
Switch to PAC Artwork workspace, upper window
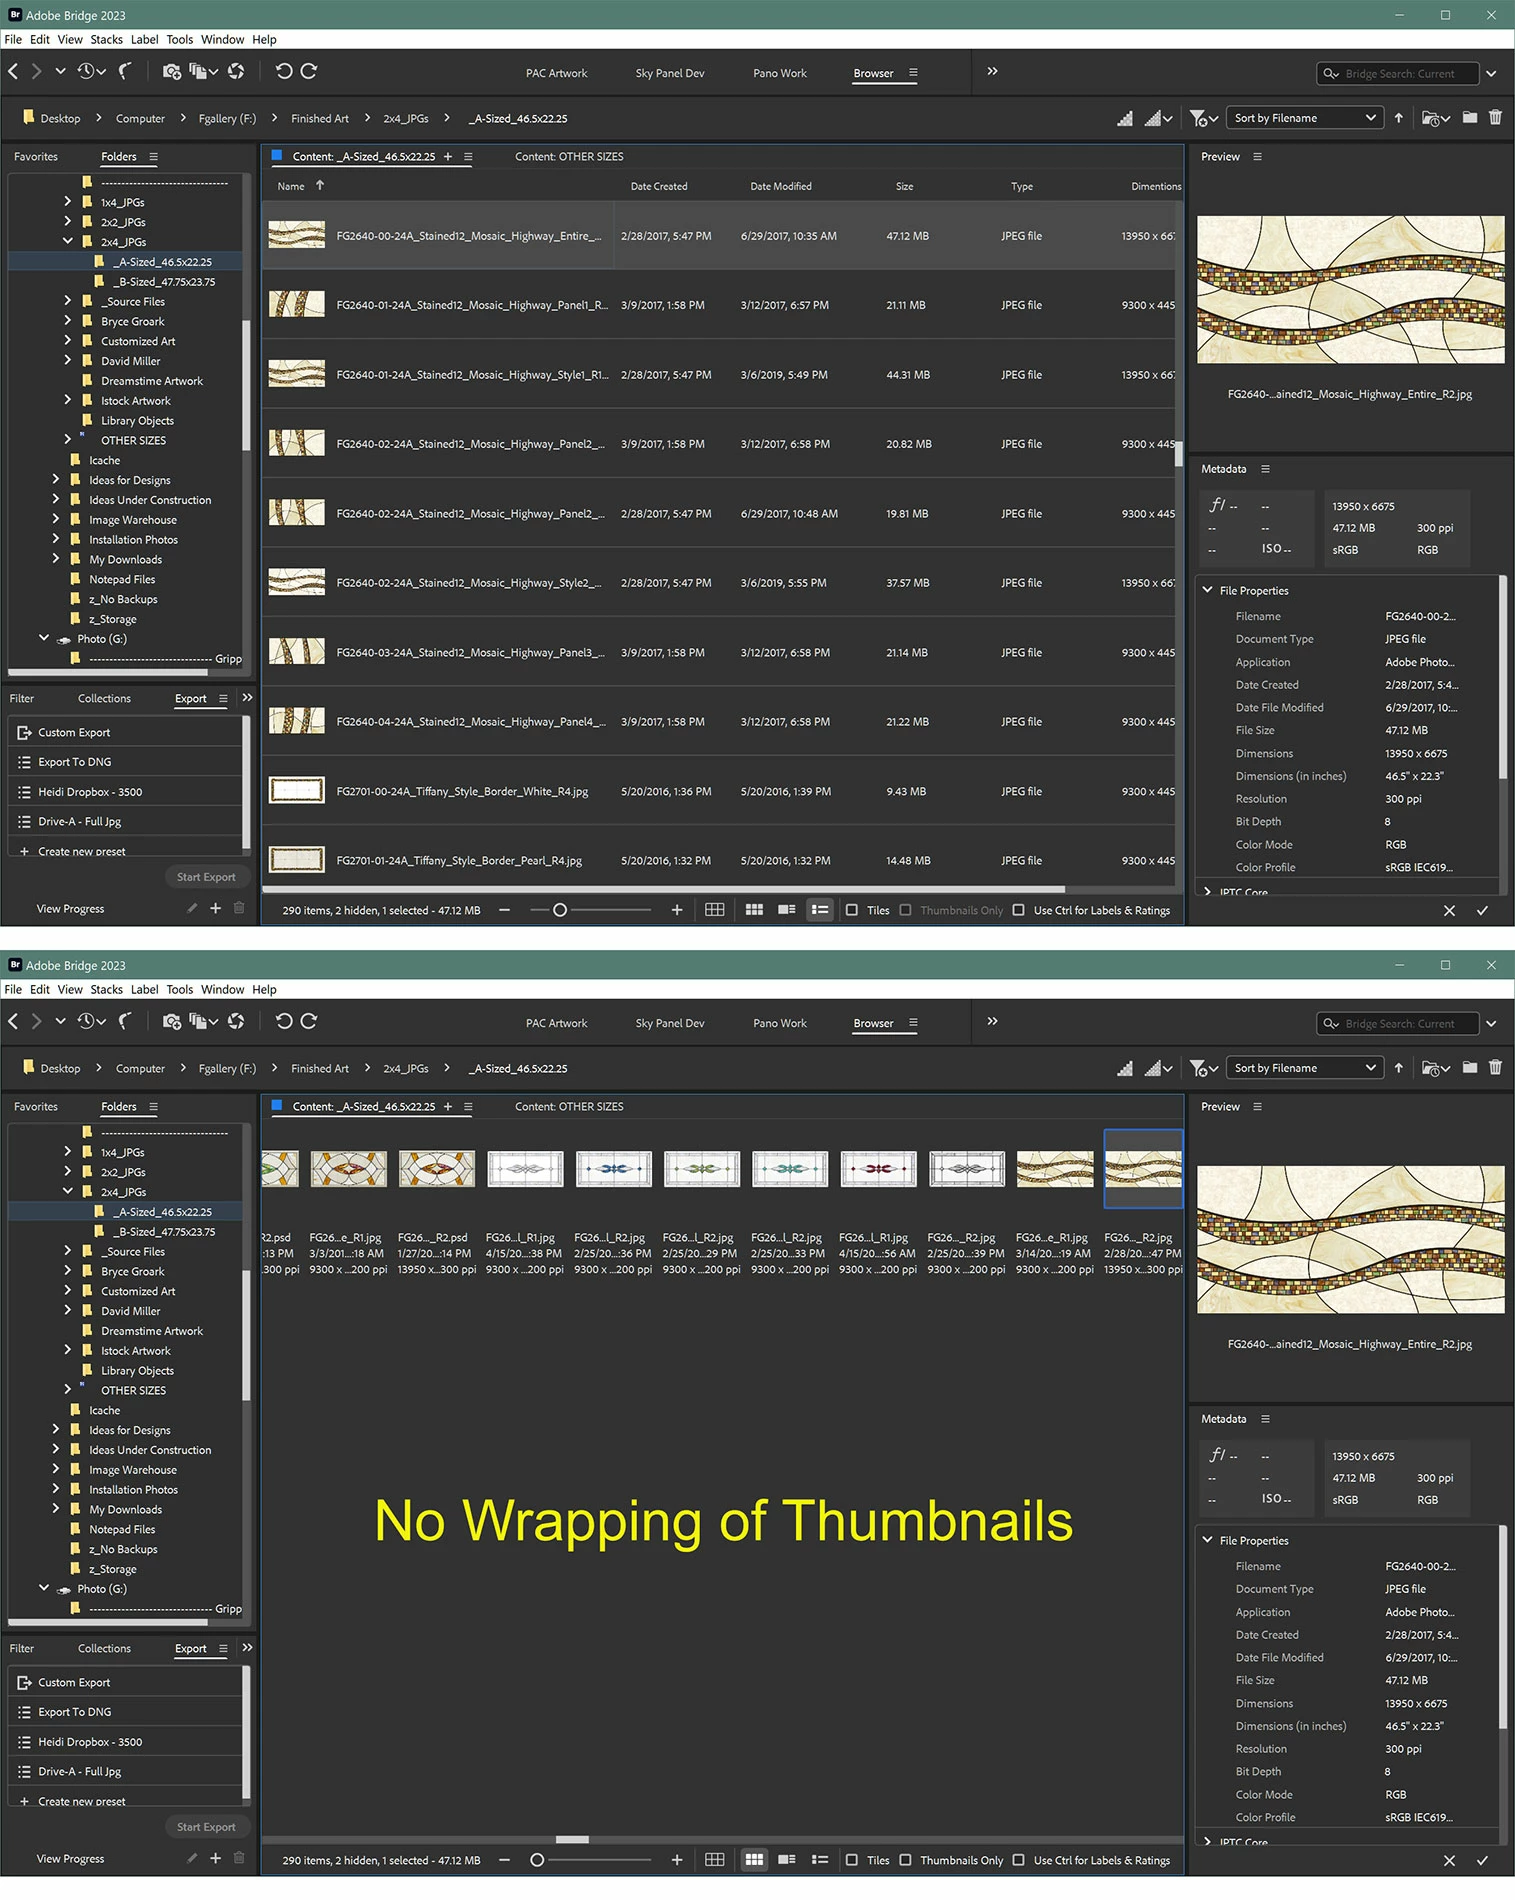tap(557, 73)
